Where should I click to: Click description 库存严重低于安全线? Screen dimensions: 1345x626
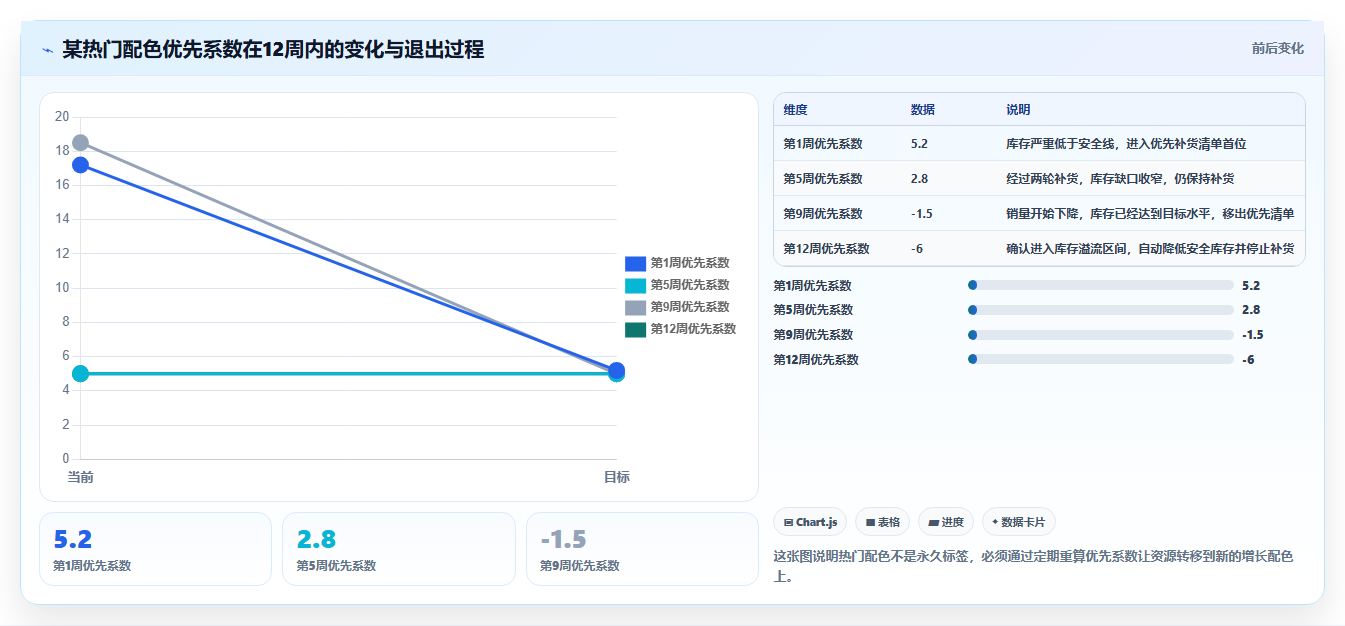click(x=1126, y=144)
